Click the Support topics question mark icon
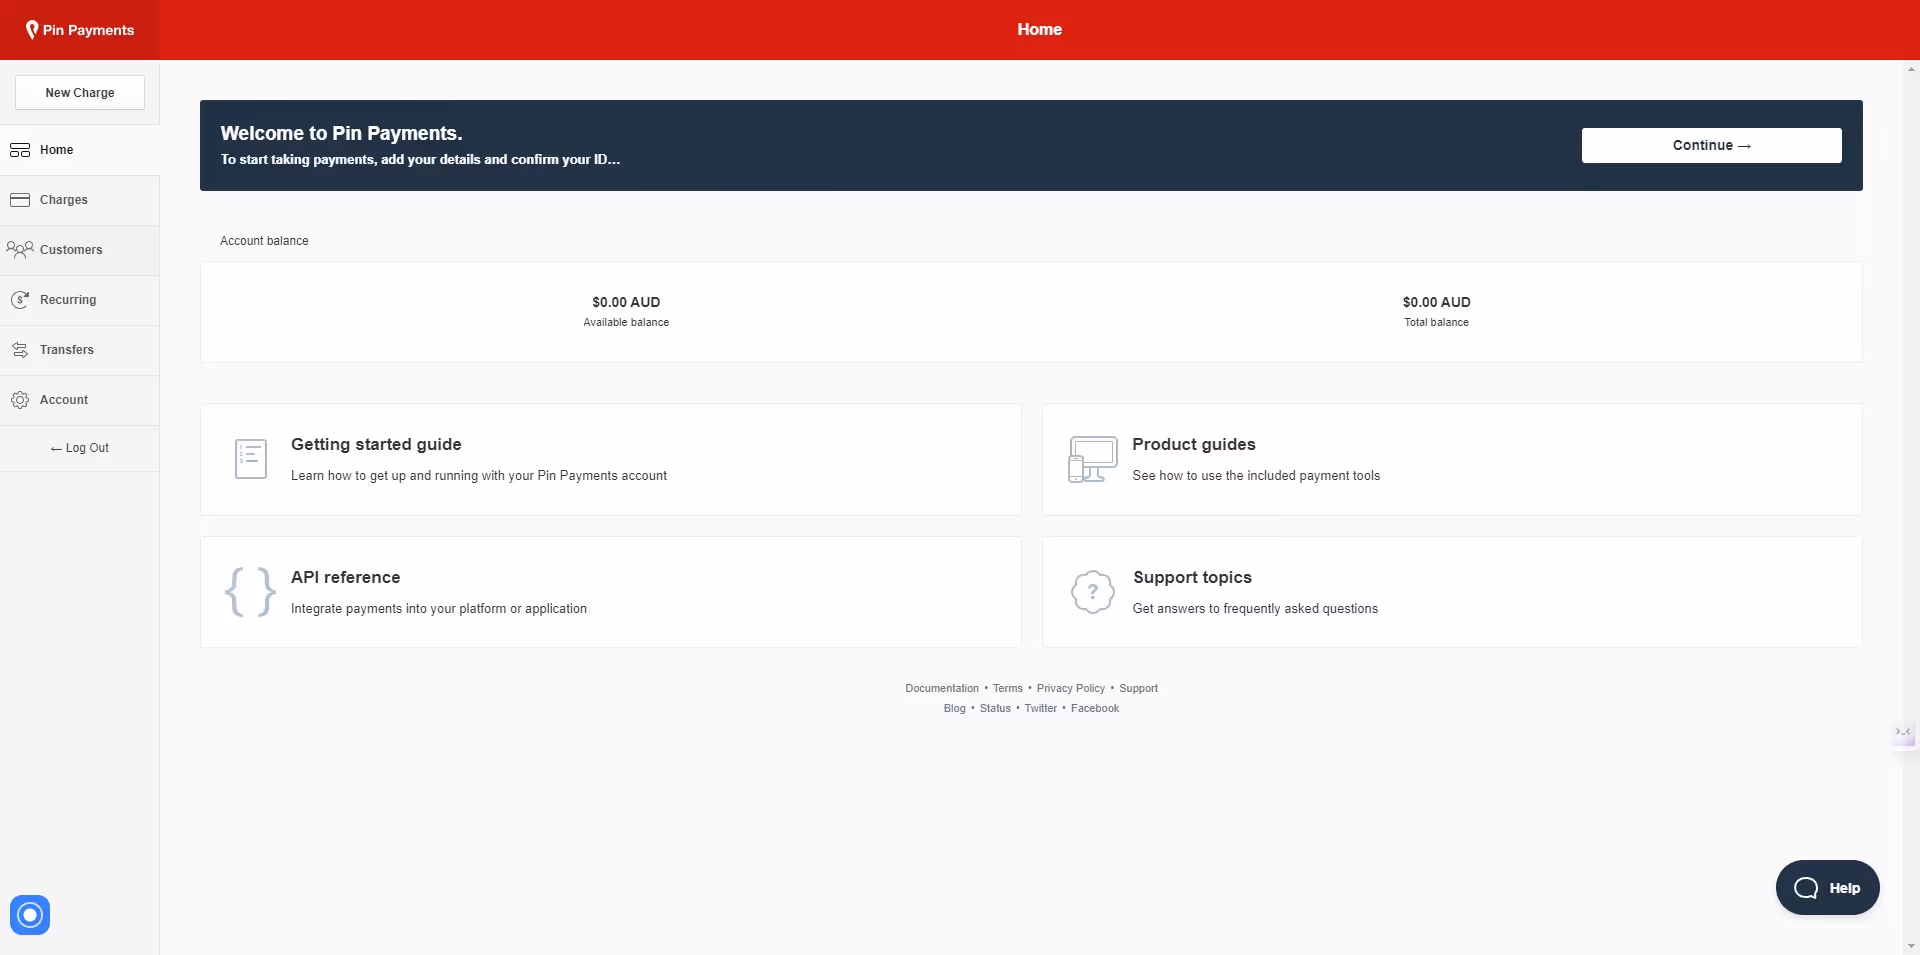This screenshot has height=955, width=1920. tap(1092, 592)
